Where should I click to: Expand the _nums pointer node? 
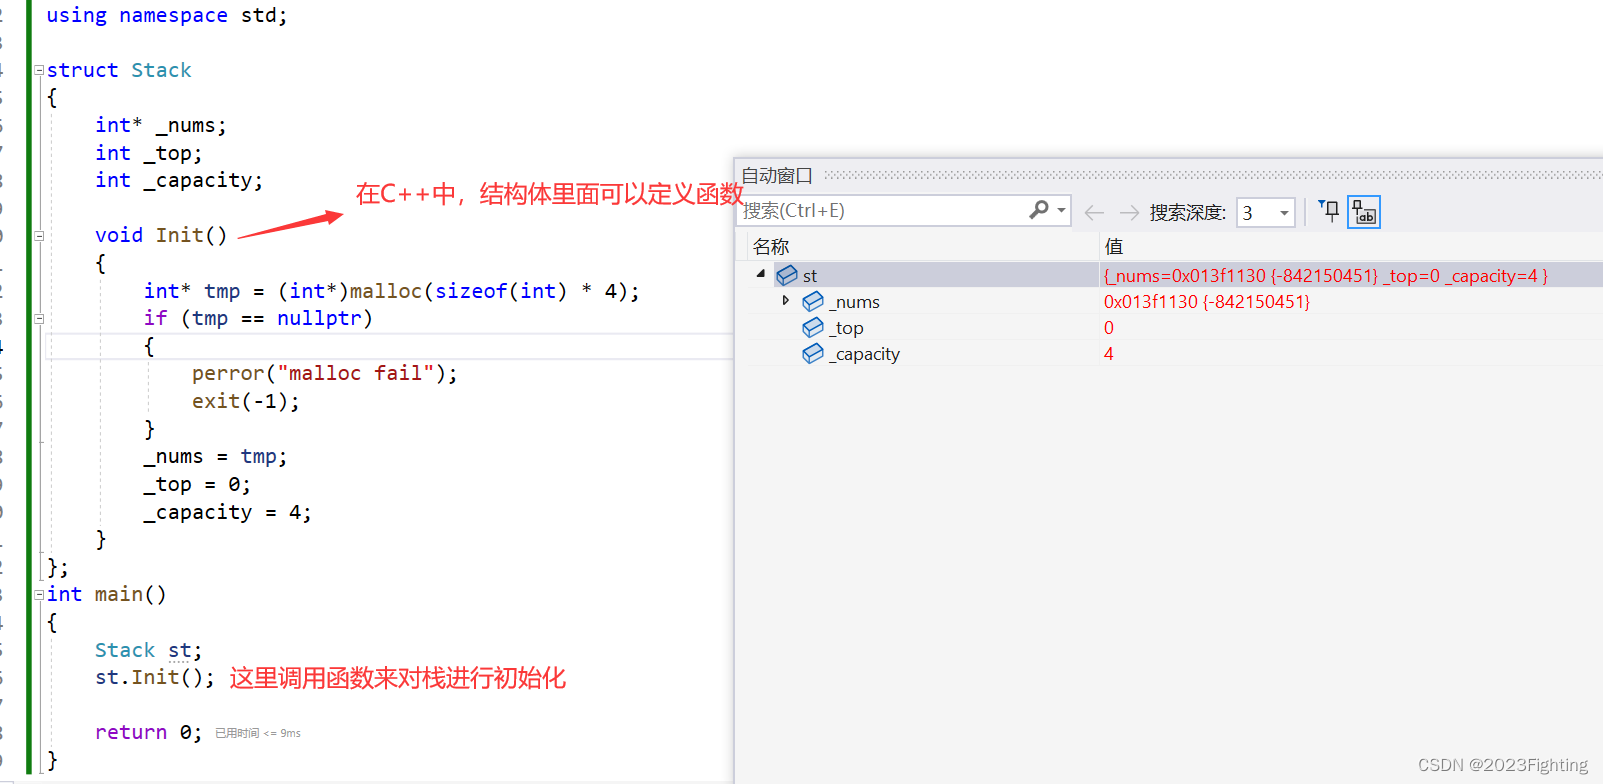point(786,300)
